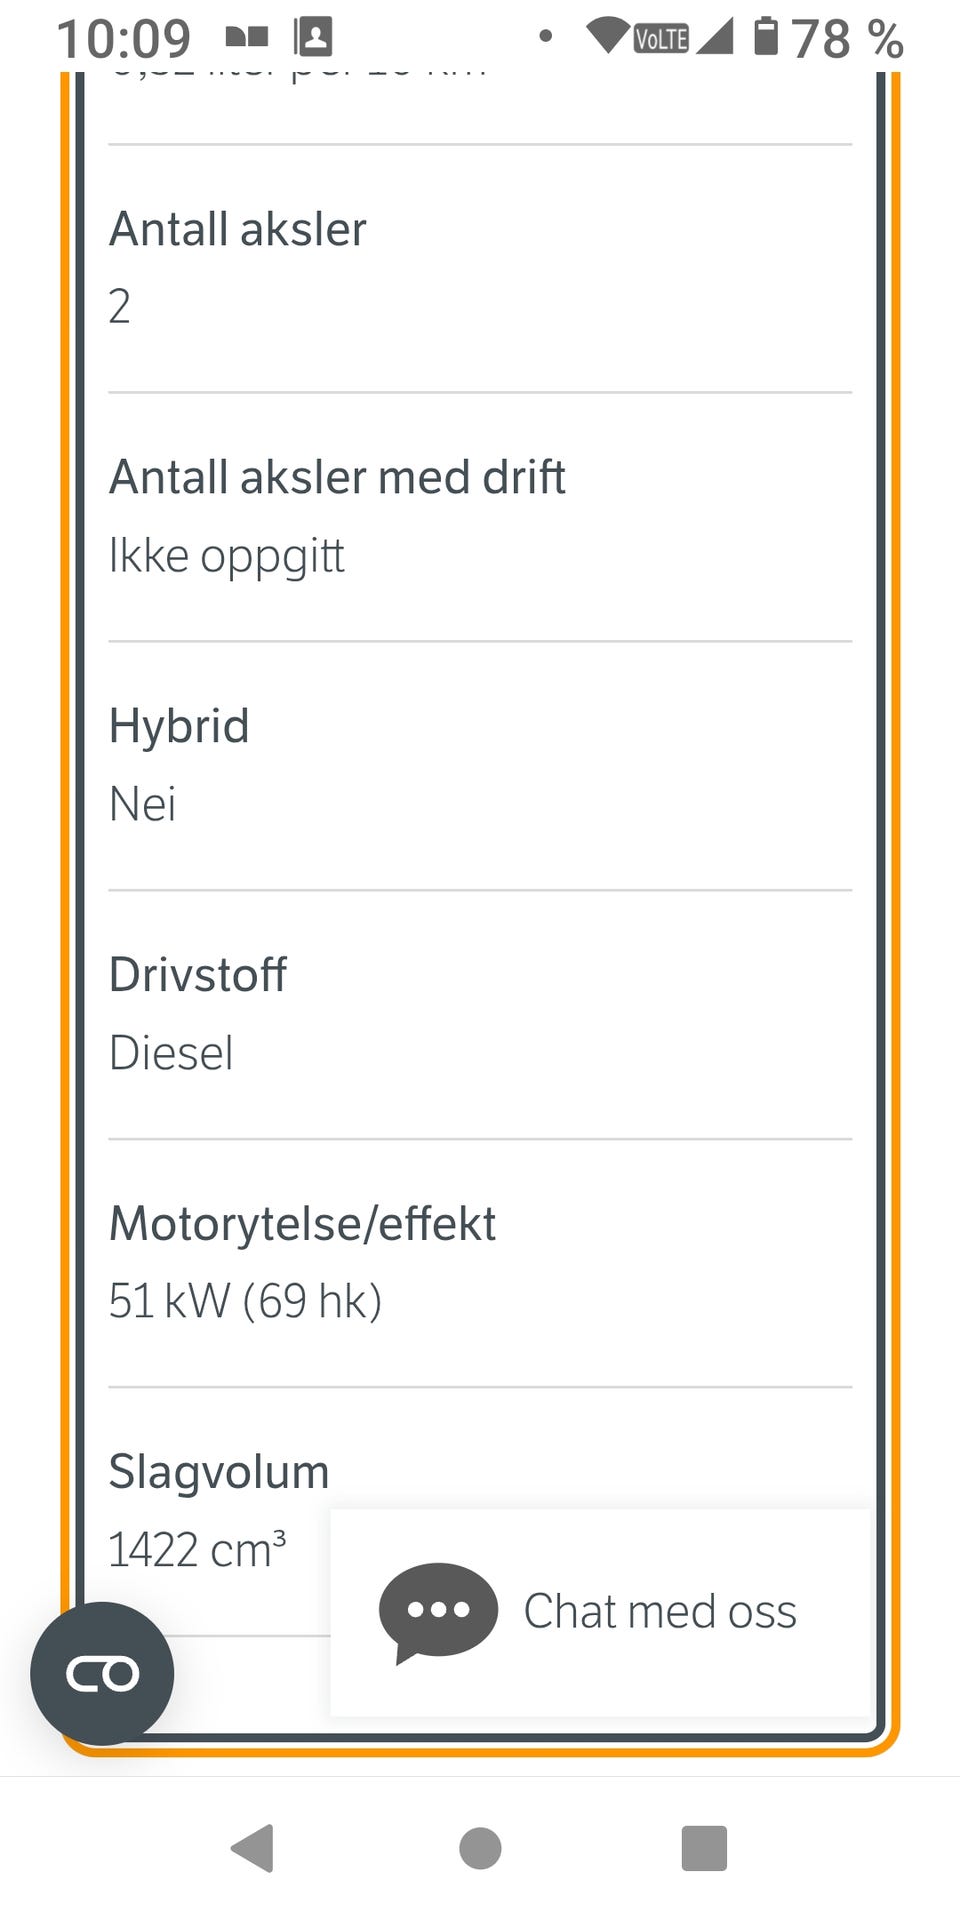
Task: Tap the cellular signal strength icon
Action: coord(714,36)
